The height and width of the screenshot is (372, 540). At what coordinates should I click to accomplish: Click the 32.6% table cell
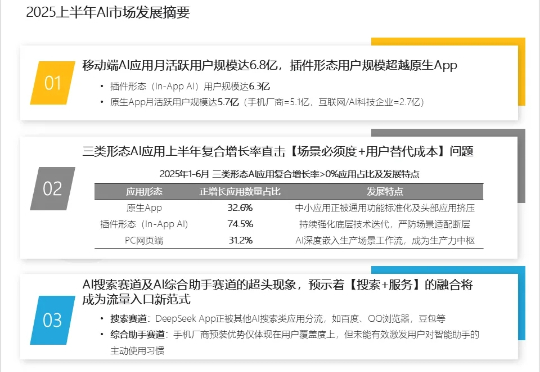tap(240, 208)
